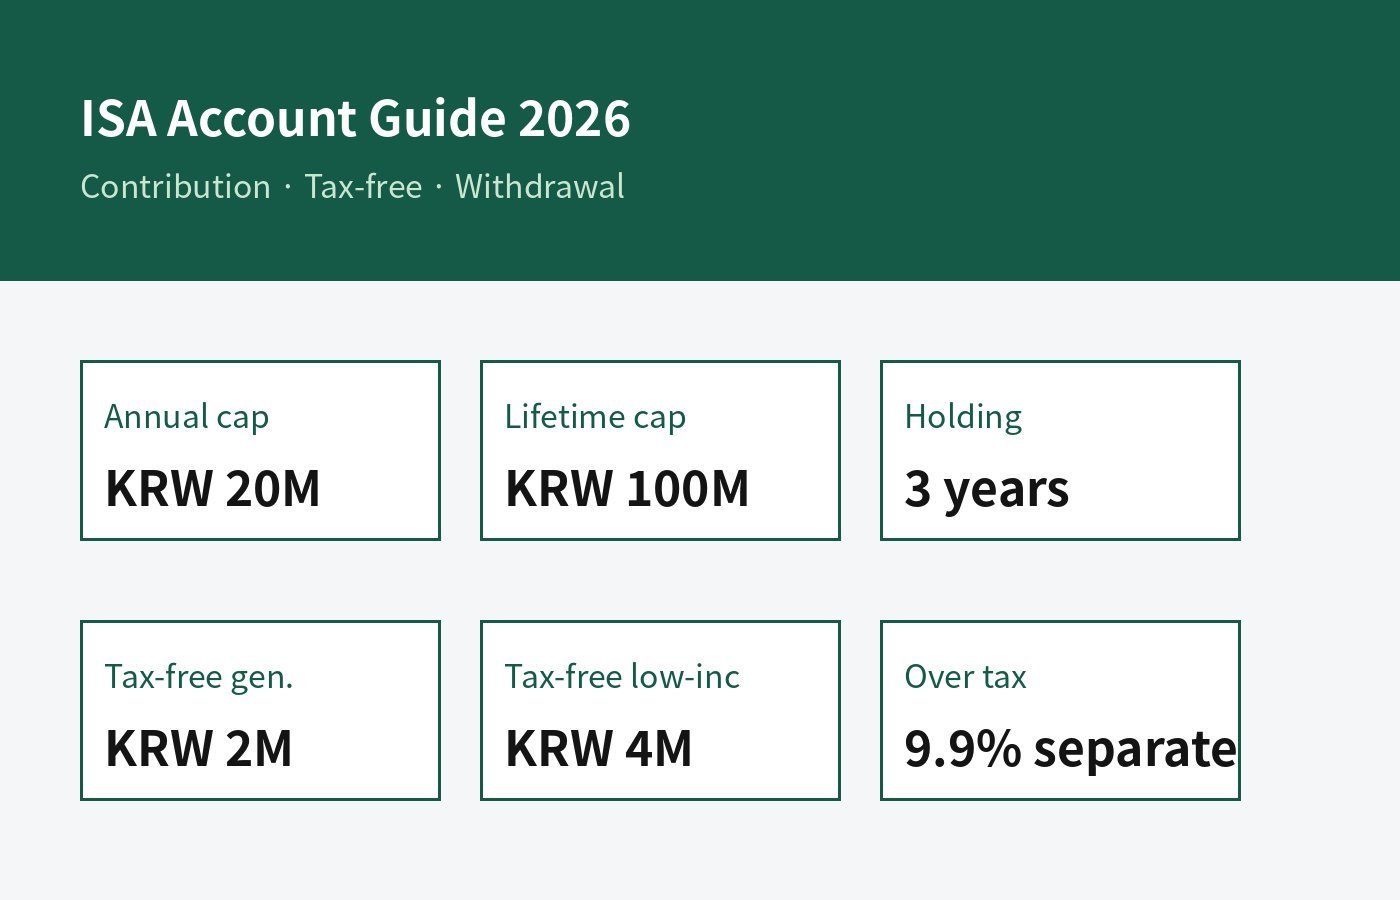Click the KRW 2M value
Screen dimensions: 1400x900
(x=199, y=749)
